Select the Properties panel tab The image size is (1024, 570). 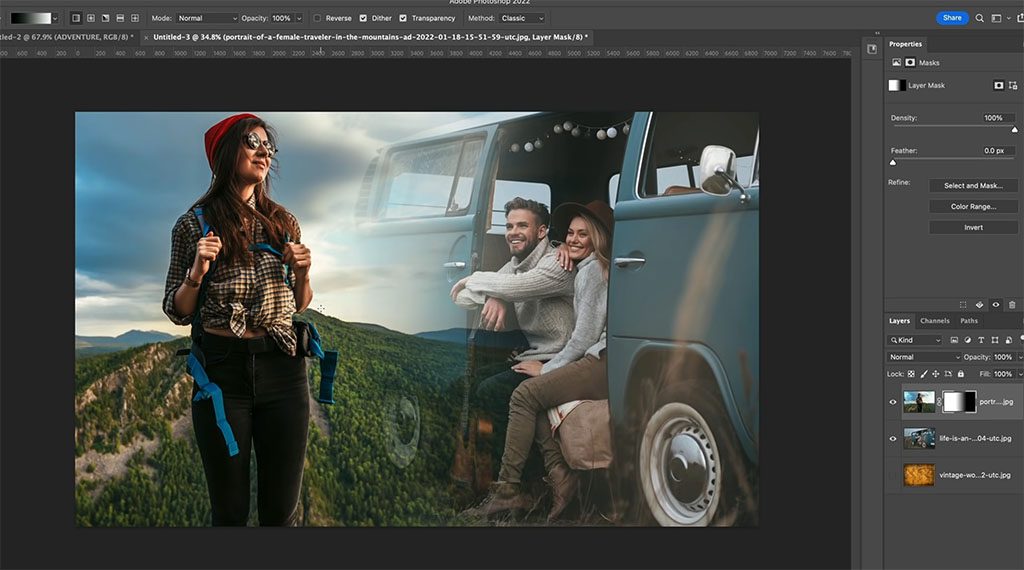point(905,44)
